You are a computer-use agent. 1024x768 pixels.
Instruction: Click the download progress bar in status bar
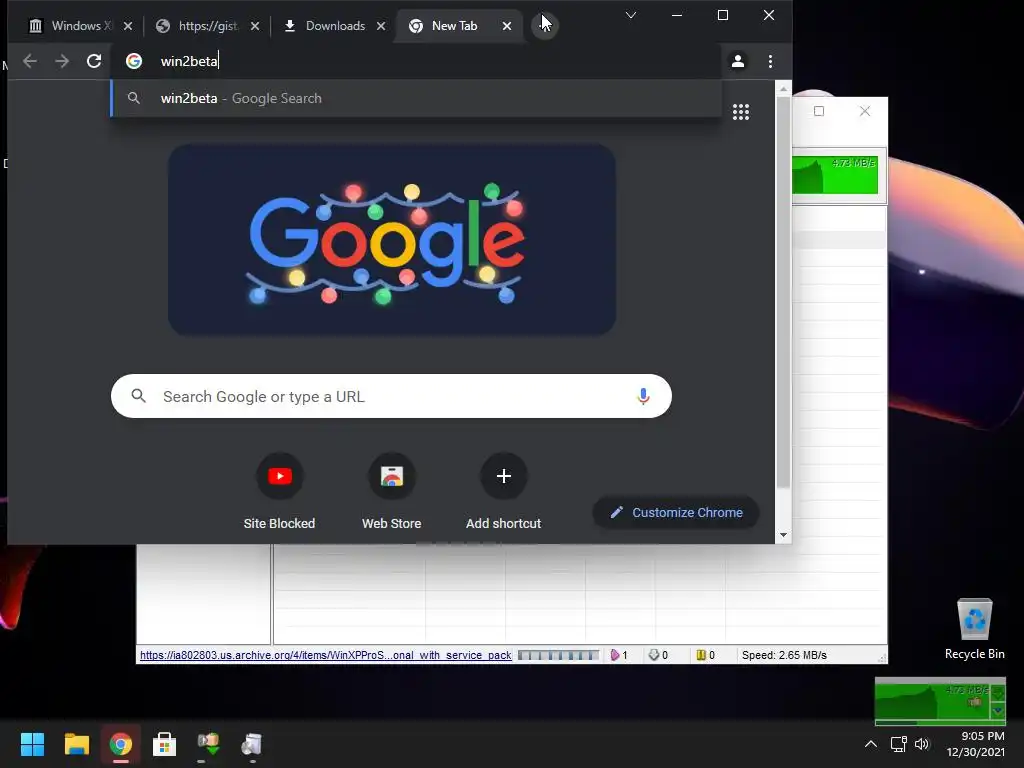click(558, 655)
